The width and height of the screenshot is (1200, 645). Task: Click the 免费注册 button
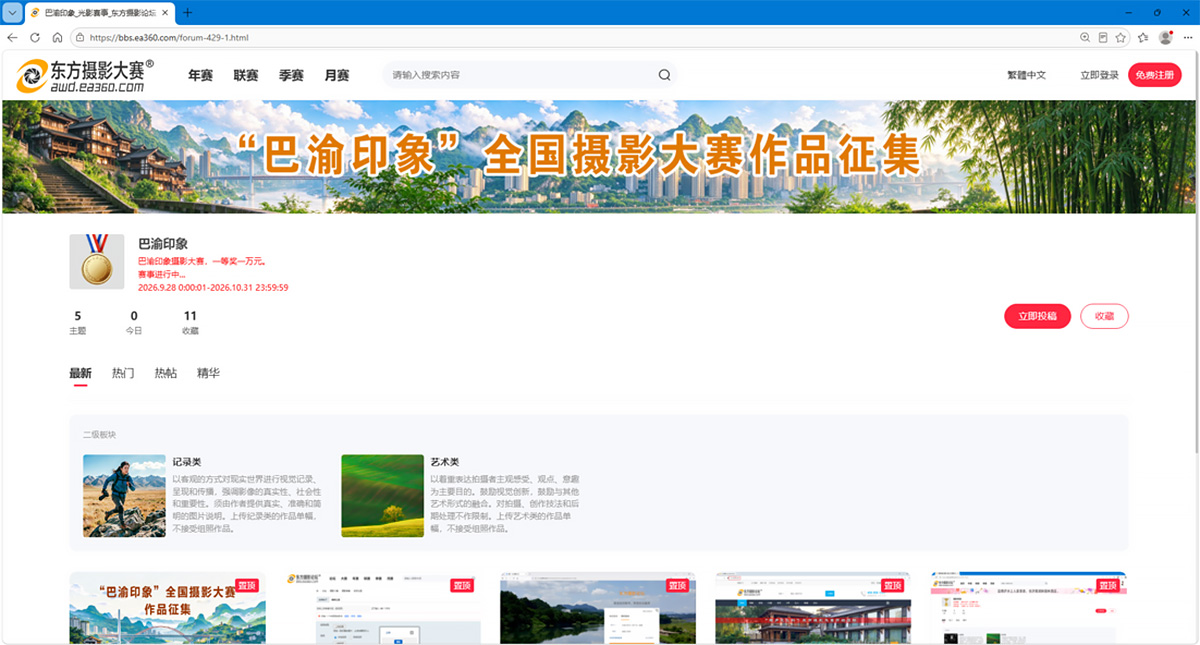coord(1155,75)
